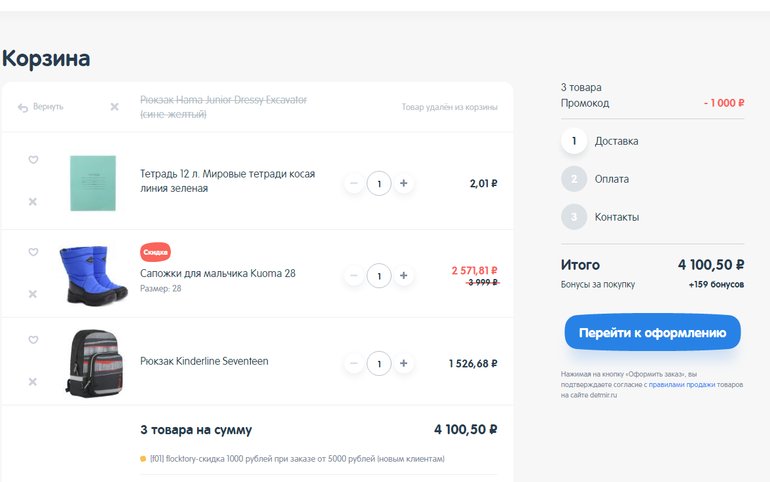Image resolution: width=770 pixels, height=482 pixels.
Task: Remove the green notebook from cart
Action: coord(33,202)
